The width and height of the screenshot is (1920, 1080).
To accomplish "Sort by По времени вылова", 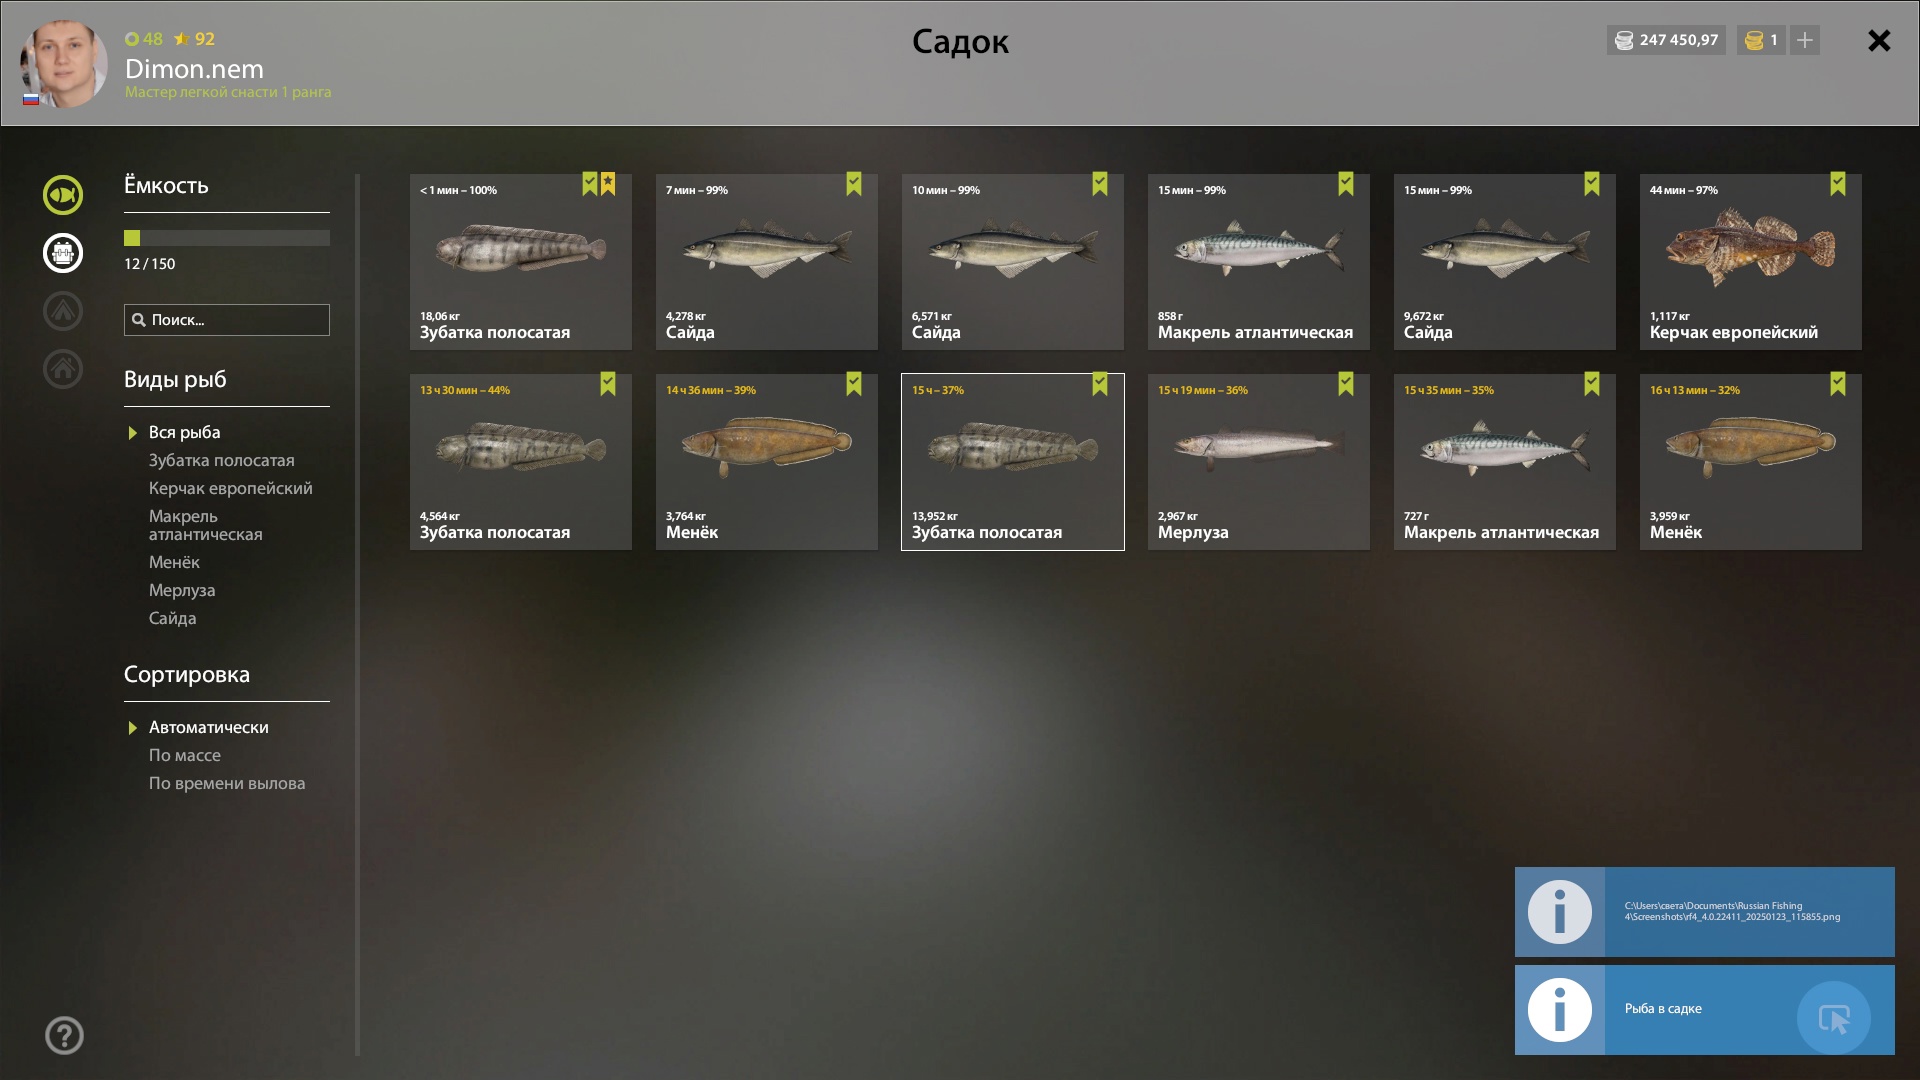I will [227, 783].
